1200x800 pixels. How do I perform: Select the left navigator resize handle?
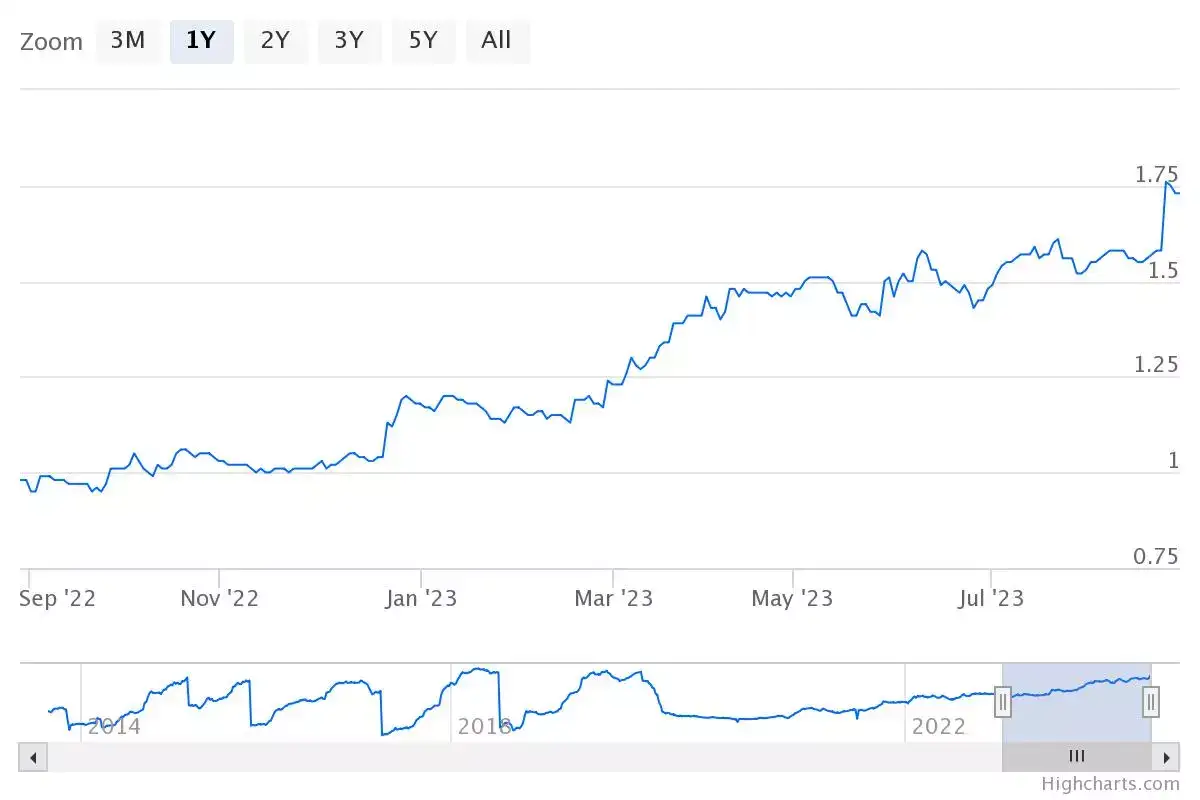pyautogui.click(x=1003, y=703)
